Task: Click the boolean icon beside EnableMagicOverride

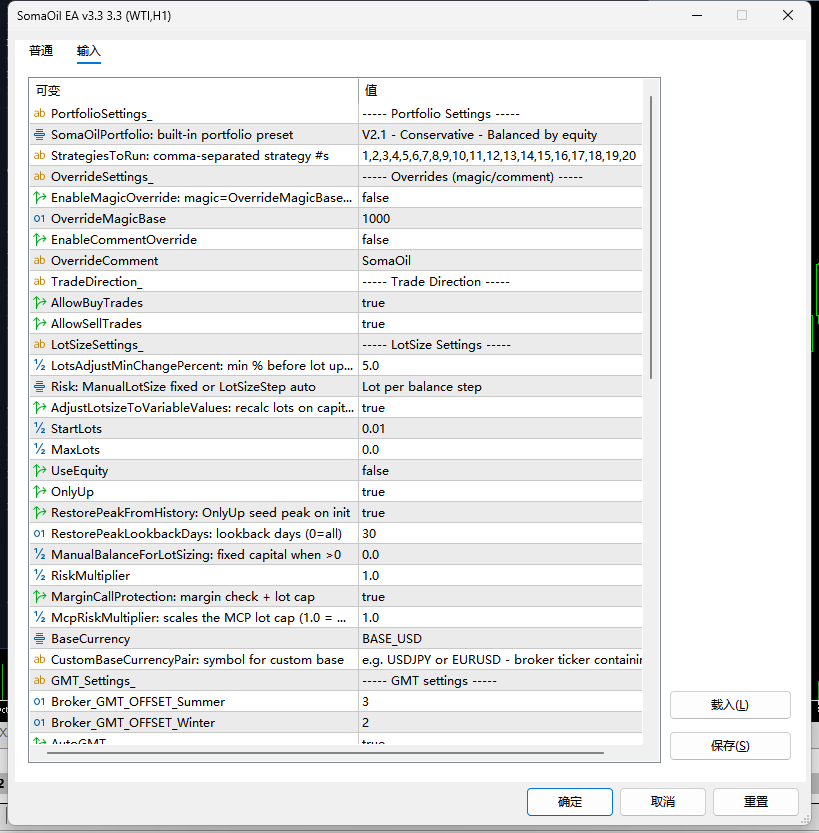Action: point(39,197)
